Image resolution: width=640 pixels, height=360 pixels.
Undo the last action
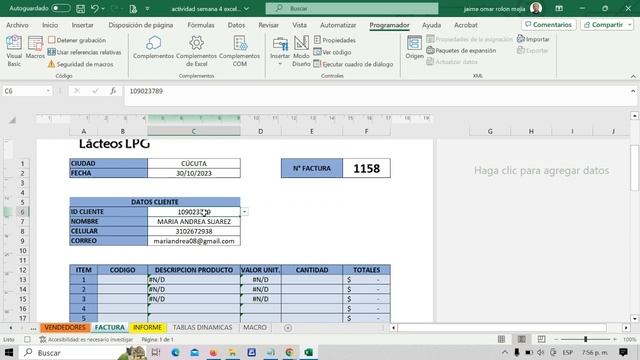click(x=95, y=8)
